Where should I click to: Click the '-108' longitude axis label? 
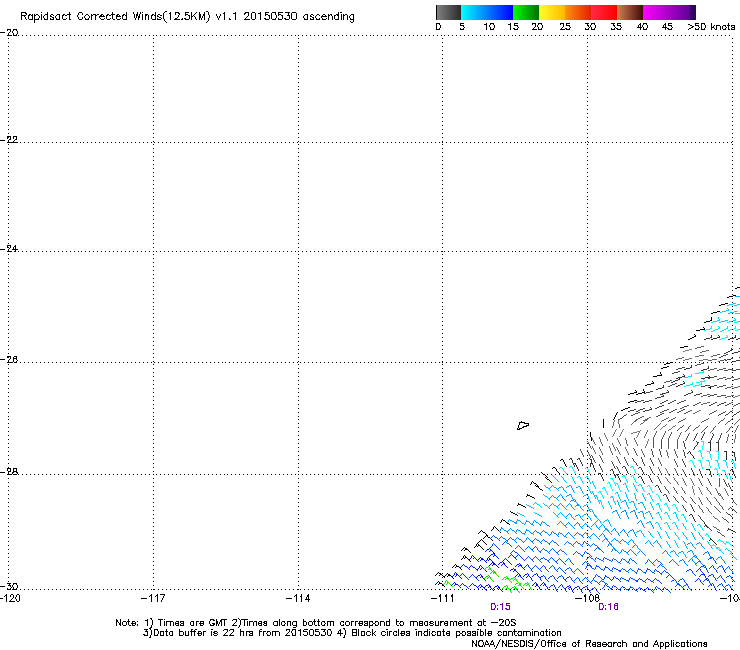tap(587, 598)
